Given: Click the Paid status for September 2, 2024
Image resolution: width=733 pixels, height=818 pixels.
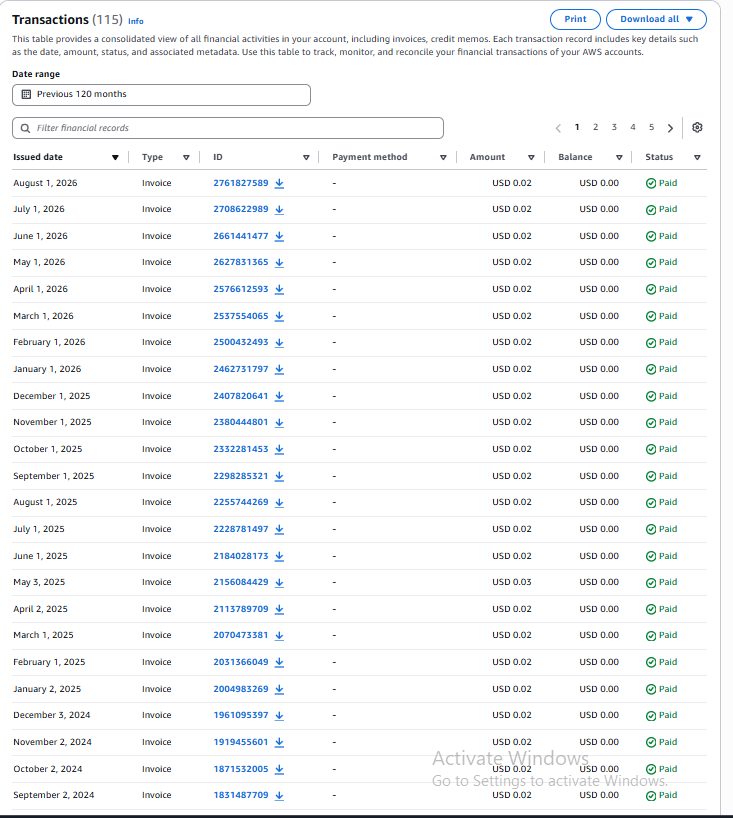Looking at the screenshot, I should (x=662, y=795).
